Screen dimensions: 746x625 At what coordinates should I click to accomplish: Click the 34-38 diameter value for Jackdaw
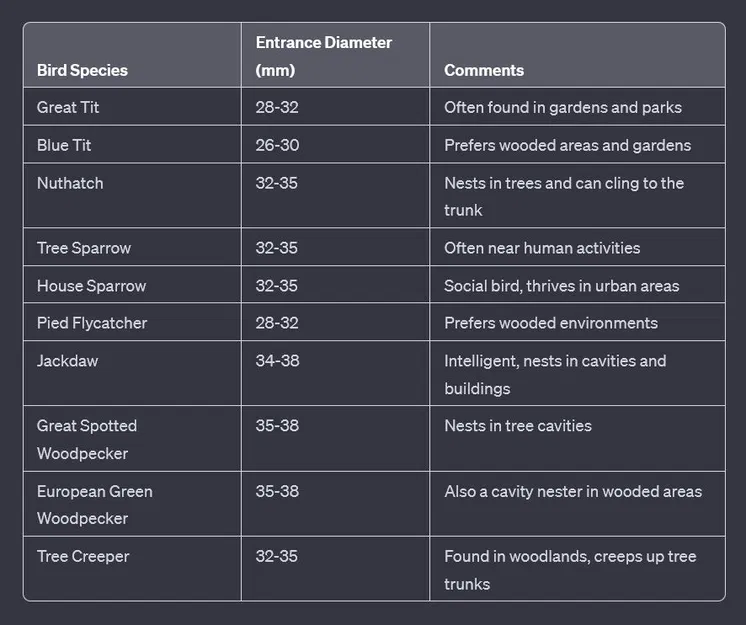pos(277,361)
